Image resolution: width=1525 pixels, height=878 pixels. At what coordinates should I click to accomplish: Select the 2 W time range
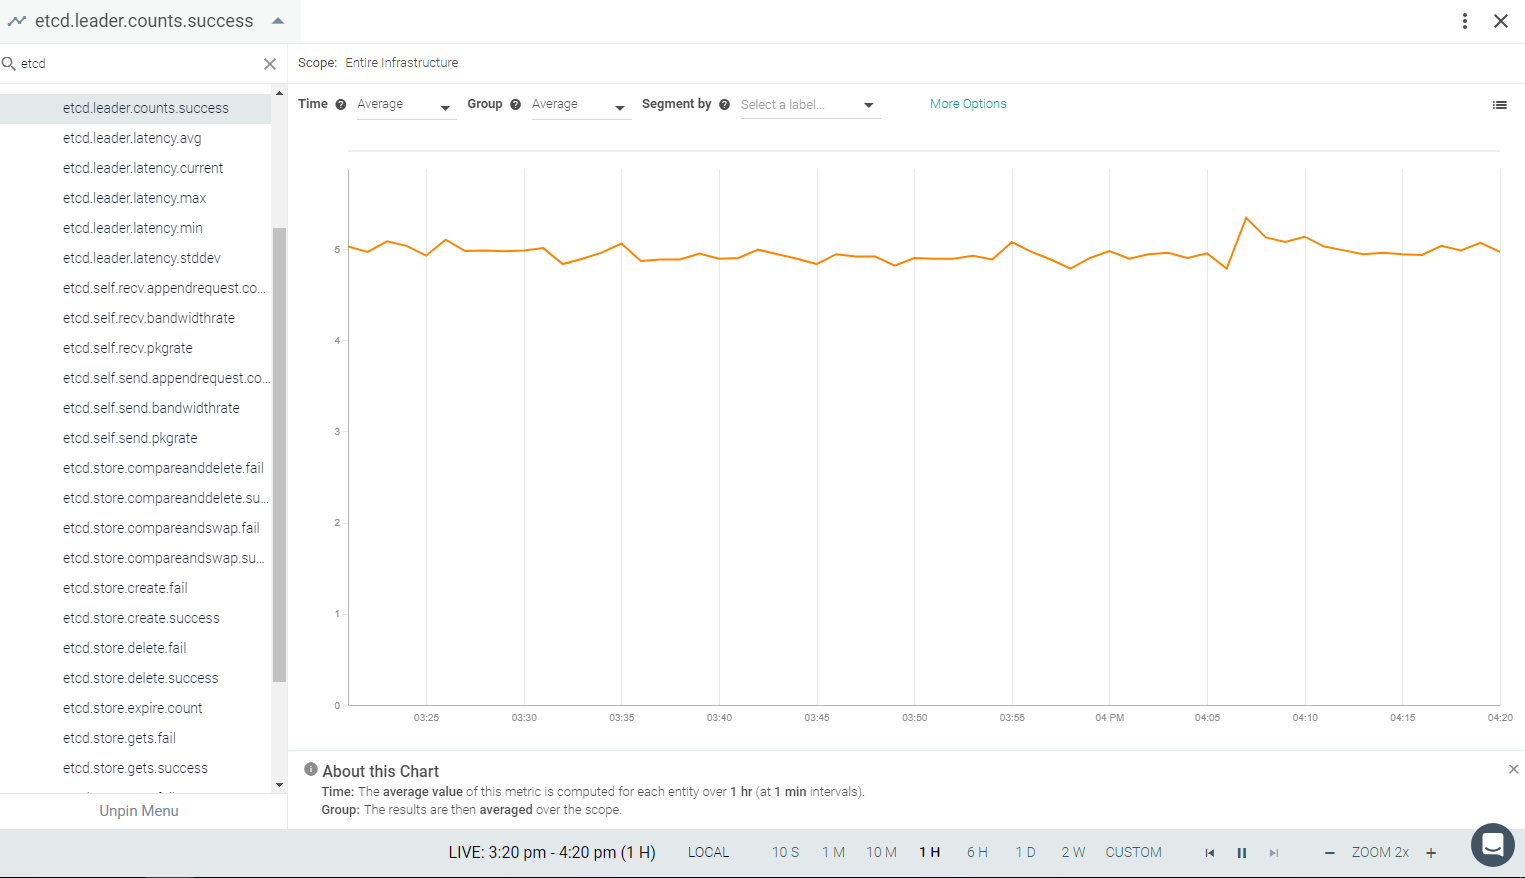[x=1073, y=853]
